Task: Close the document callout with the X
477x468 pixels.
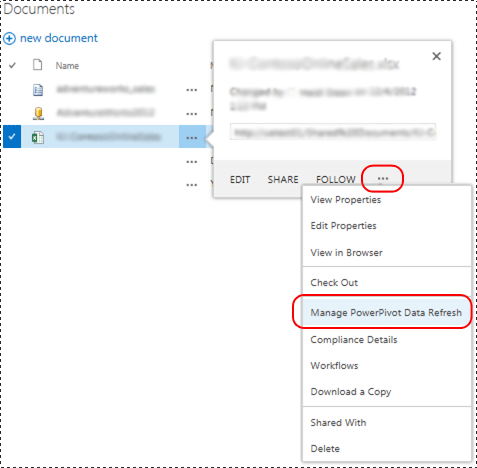Action: tap(436, 56)
